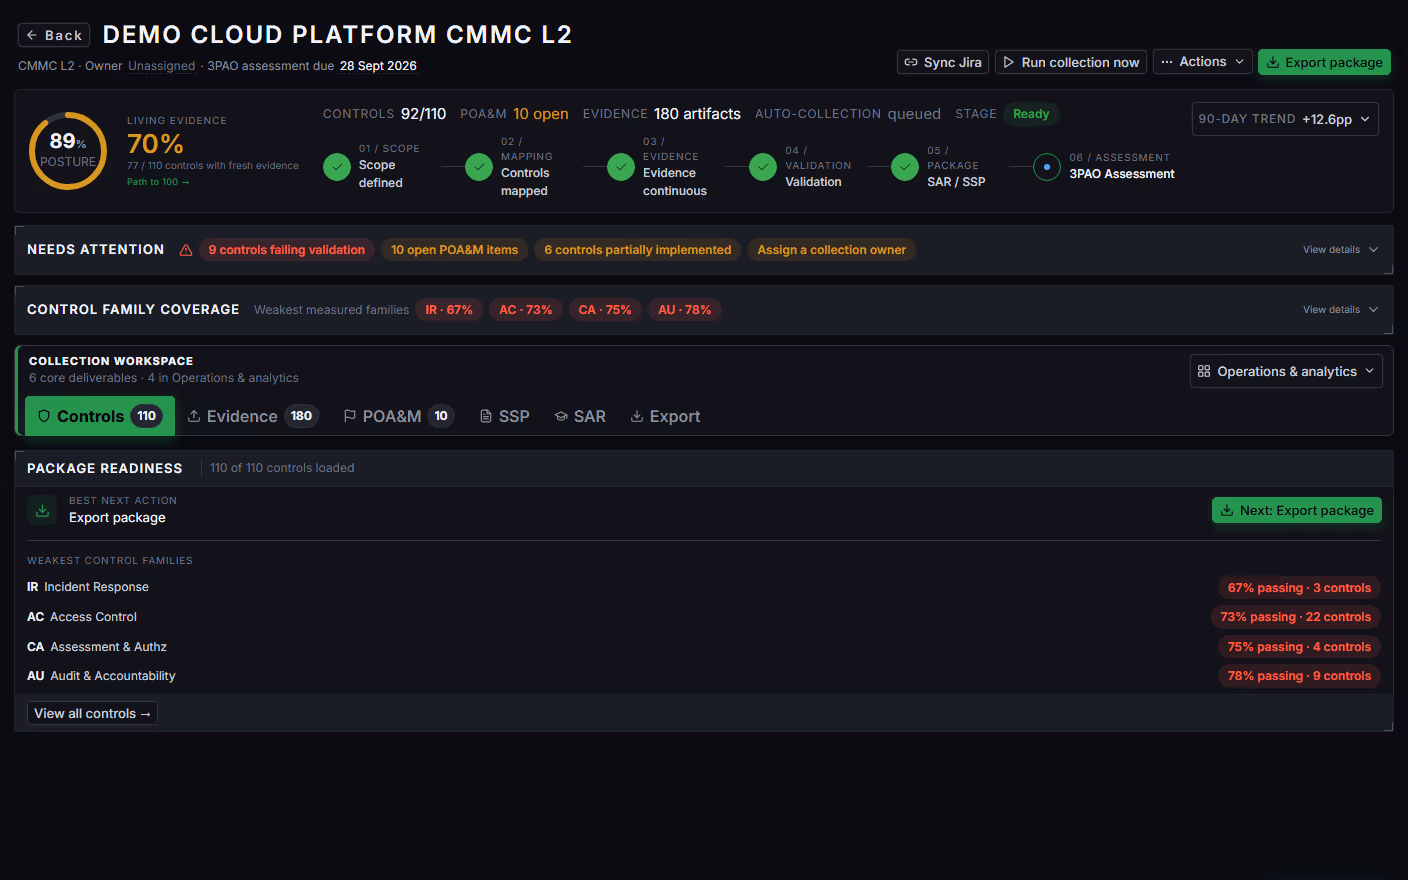The height and width of the screenshot is (880, 1408).
Task: Click the grid icon in Operations & analytics
Action: coord(1204,371)
